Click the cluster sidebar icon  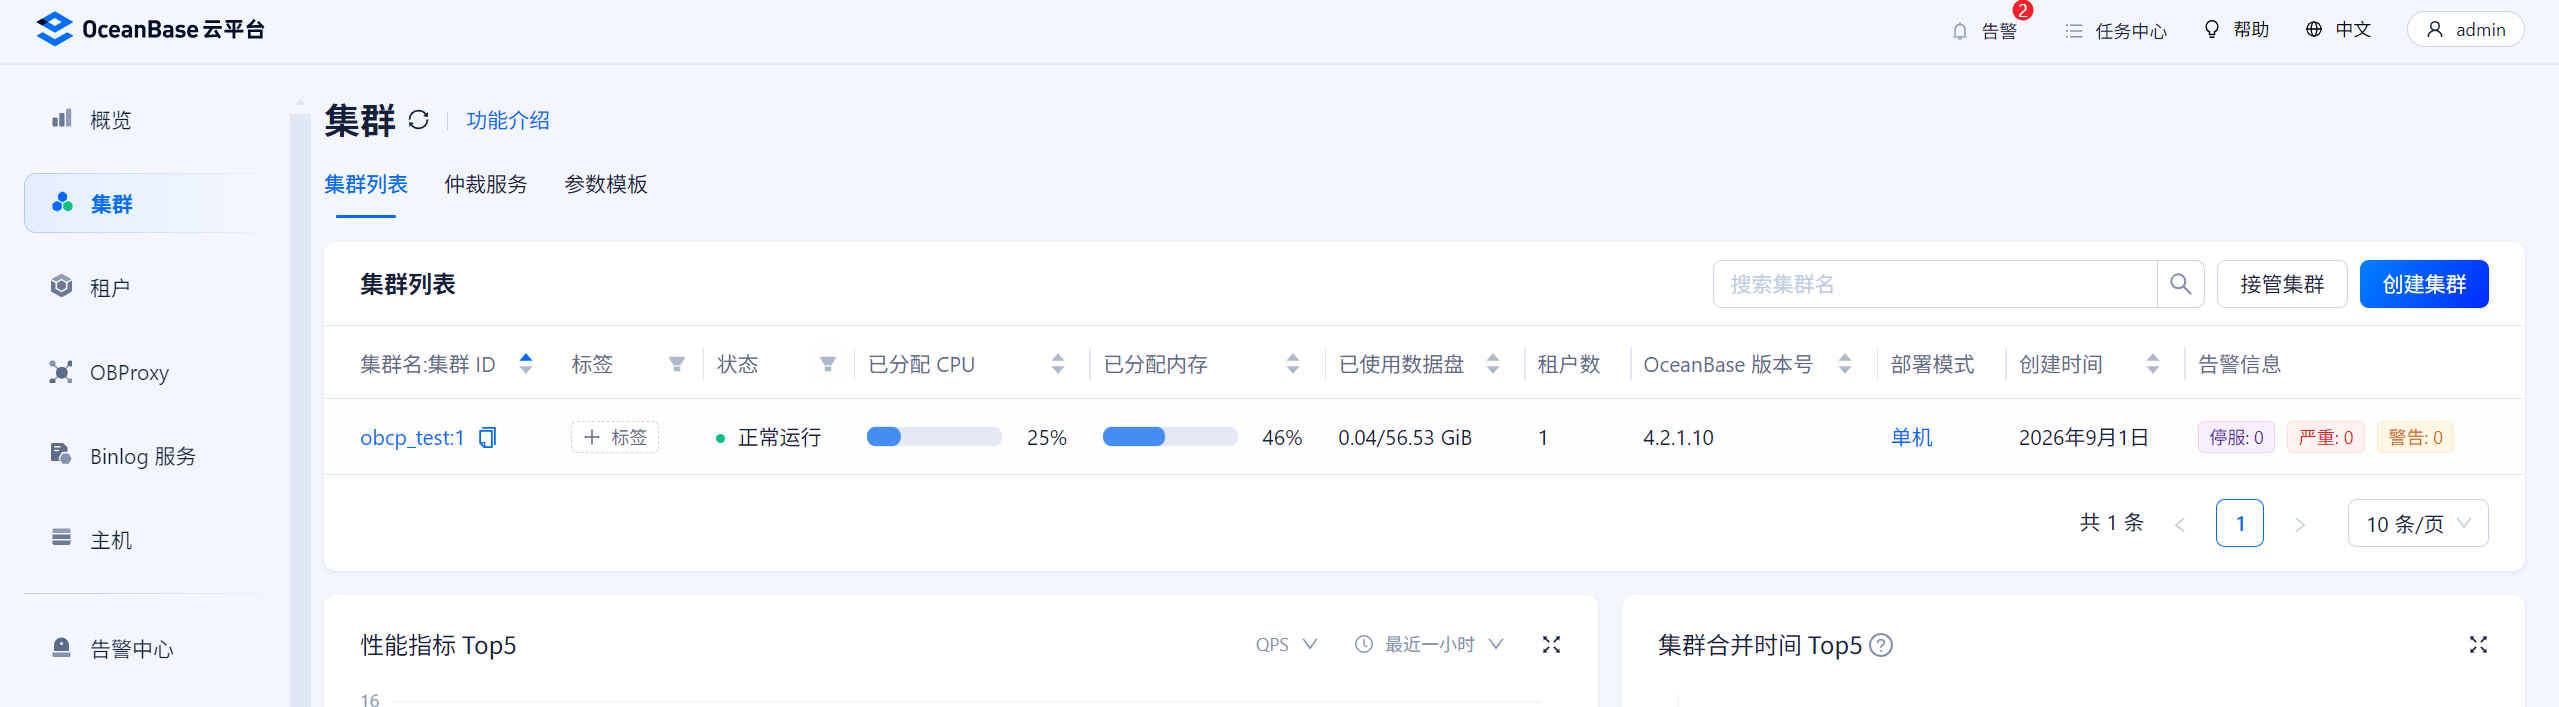pos(62,203)
